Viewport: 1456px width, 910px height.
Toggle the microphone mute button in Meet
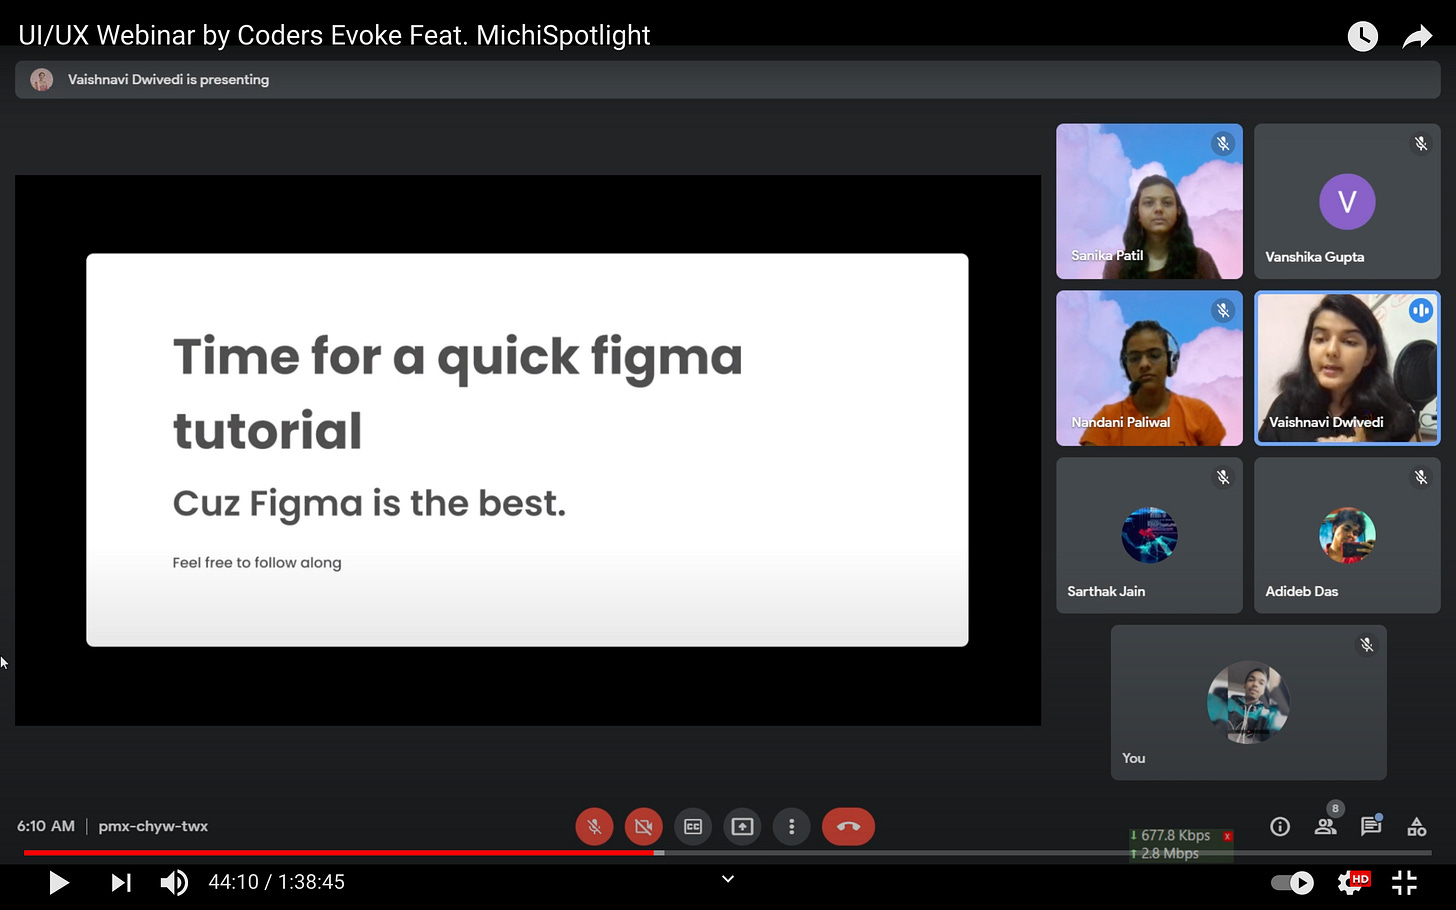594,827
